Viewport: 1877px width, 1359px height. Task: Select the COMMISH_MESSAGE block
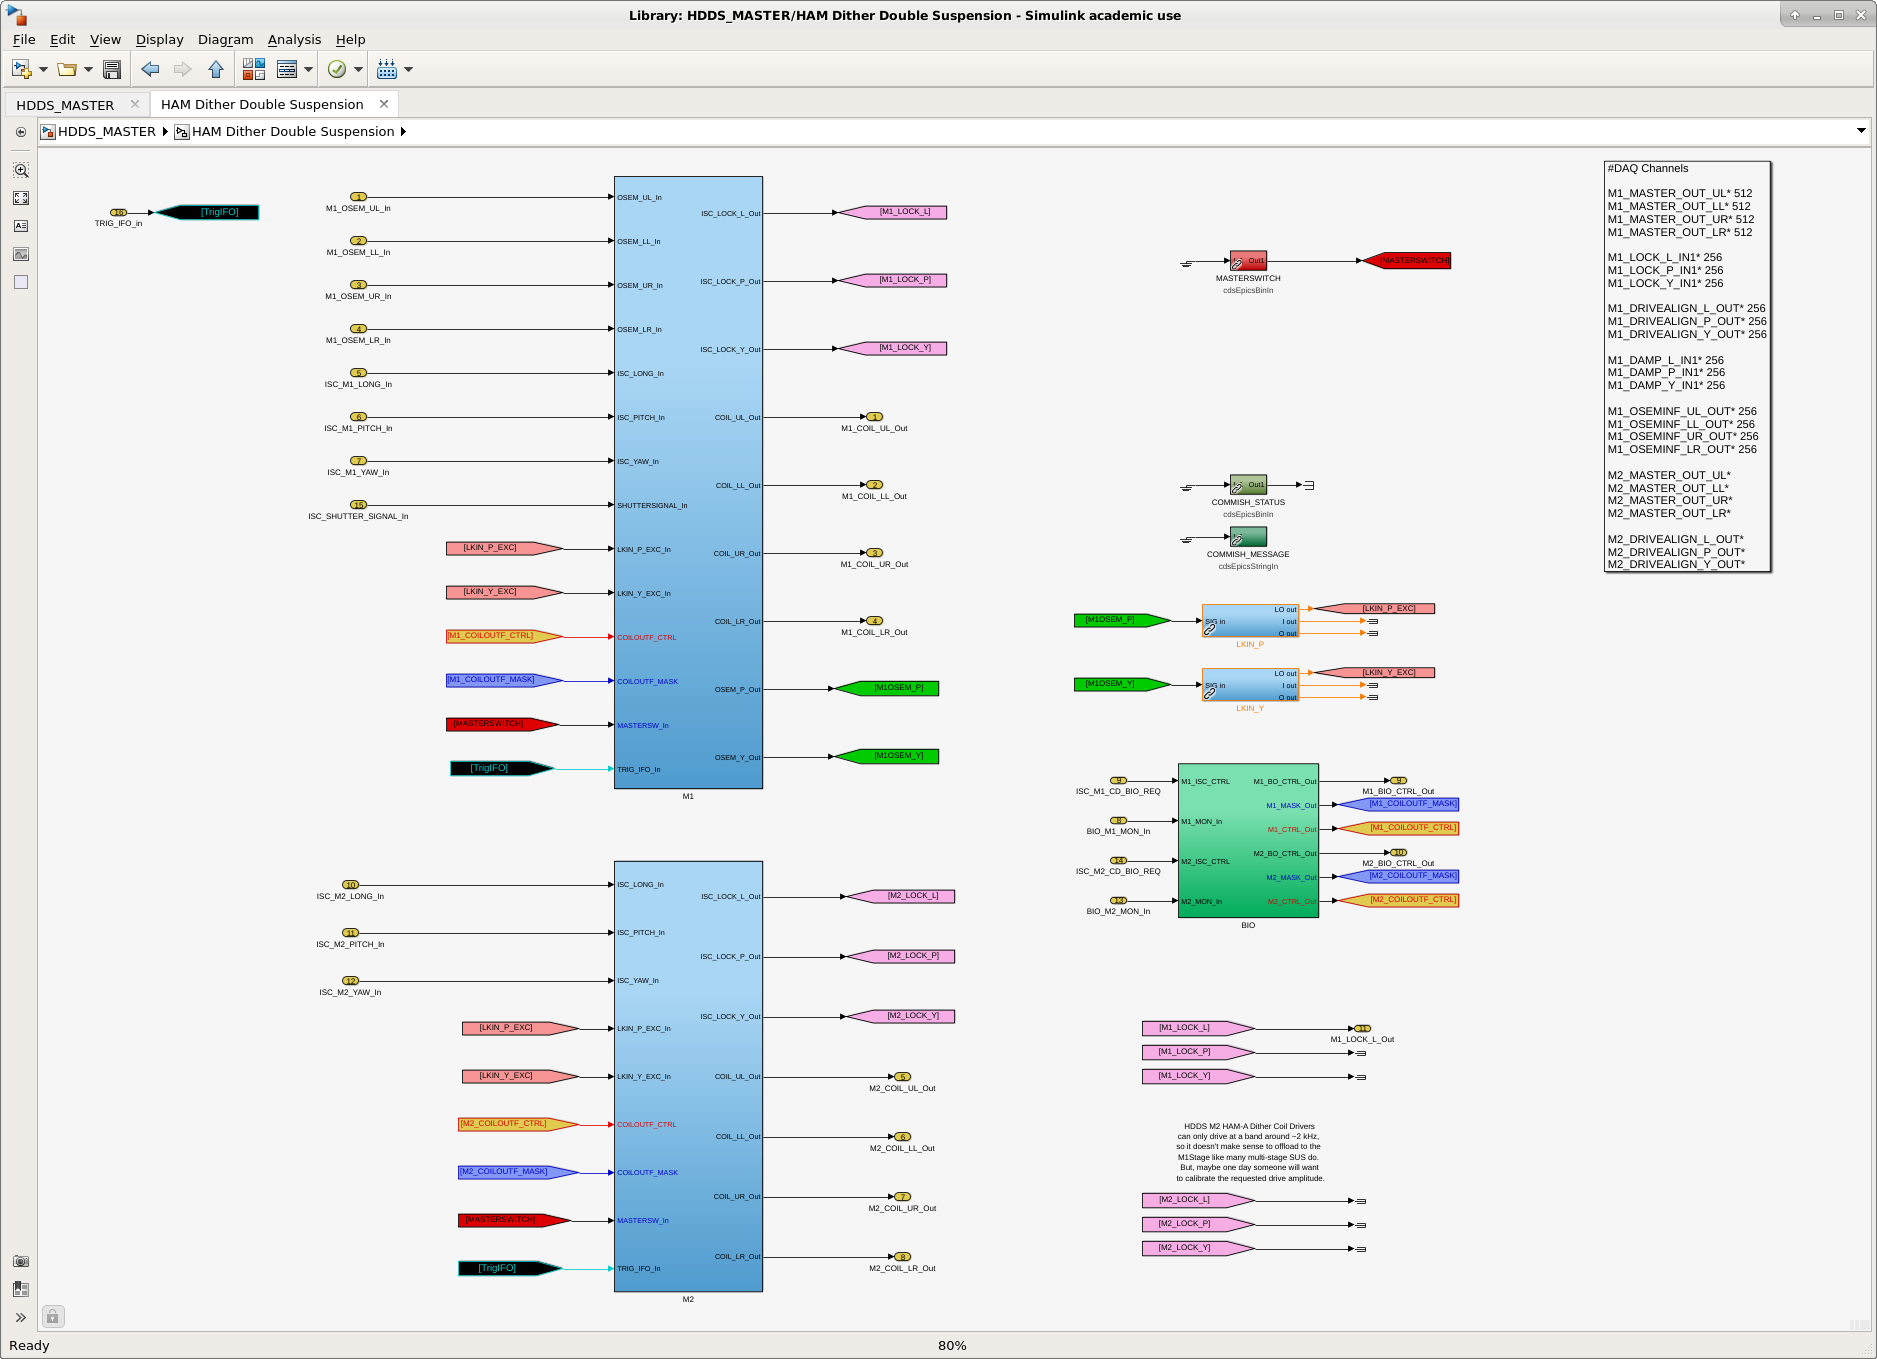[1248, 536]
